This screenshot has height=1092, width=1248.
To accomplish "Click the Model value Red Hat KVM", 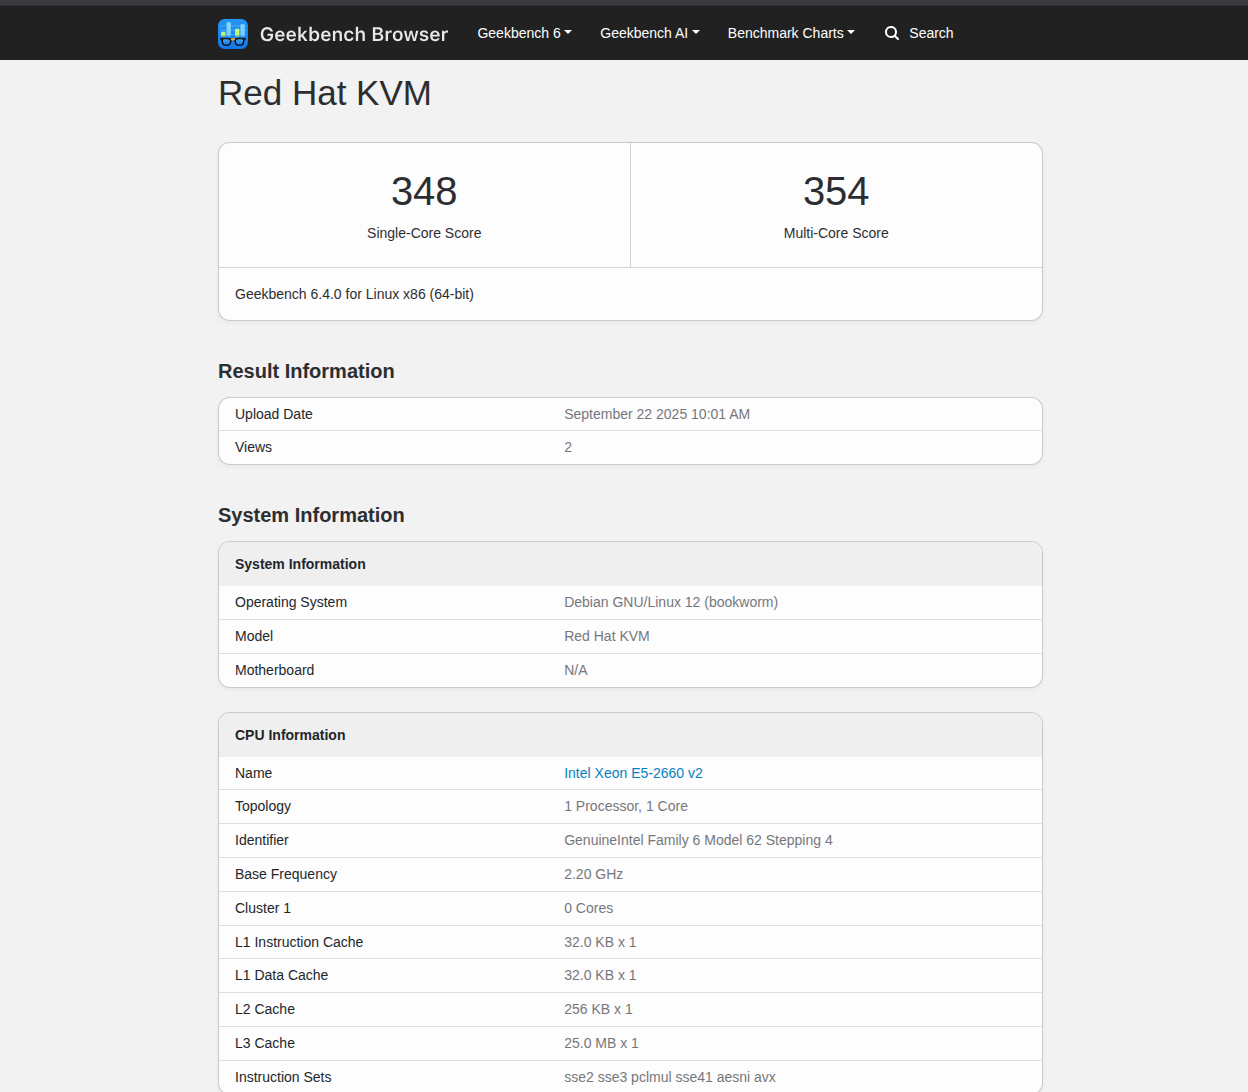I will [x=607, y=636].
